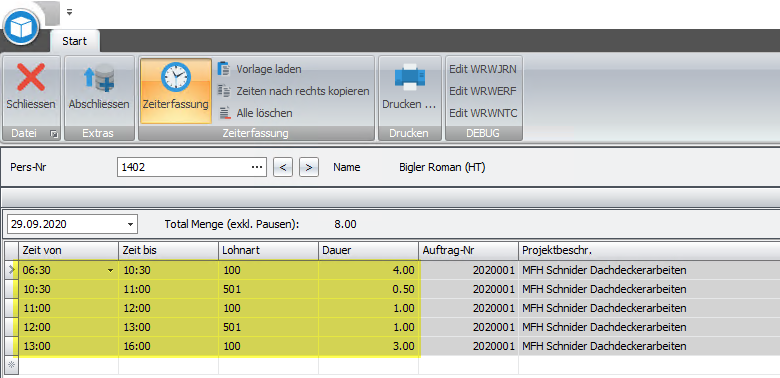Click the Zeiten nach rechts kopieren icon
Screen dimensions: 780x378
click(224, 91)
